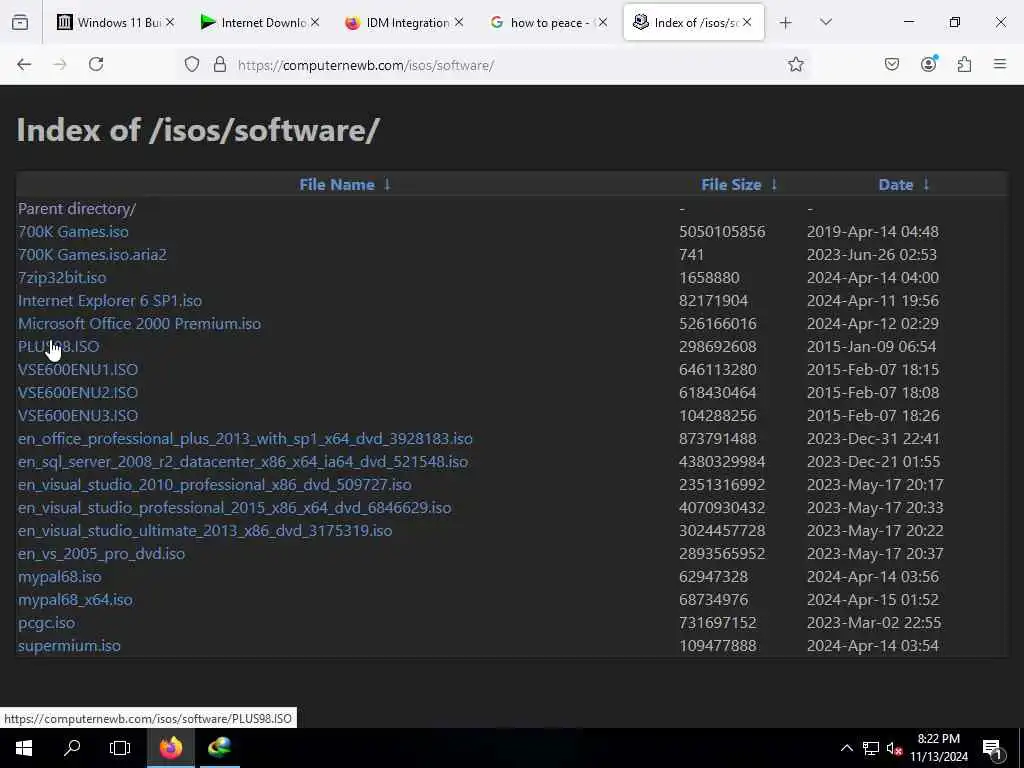Click the arrow next to Date header
Image resolution: width=1024 pixels, height=768 pixels.
click(926, 185)
